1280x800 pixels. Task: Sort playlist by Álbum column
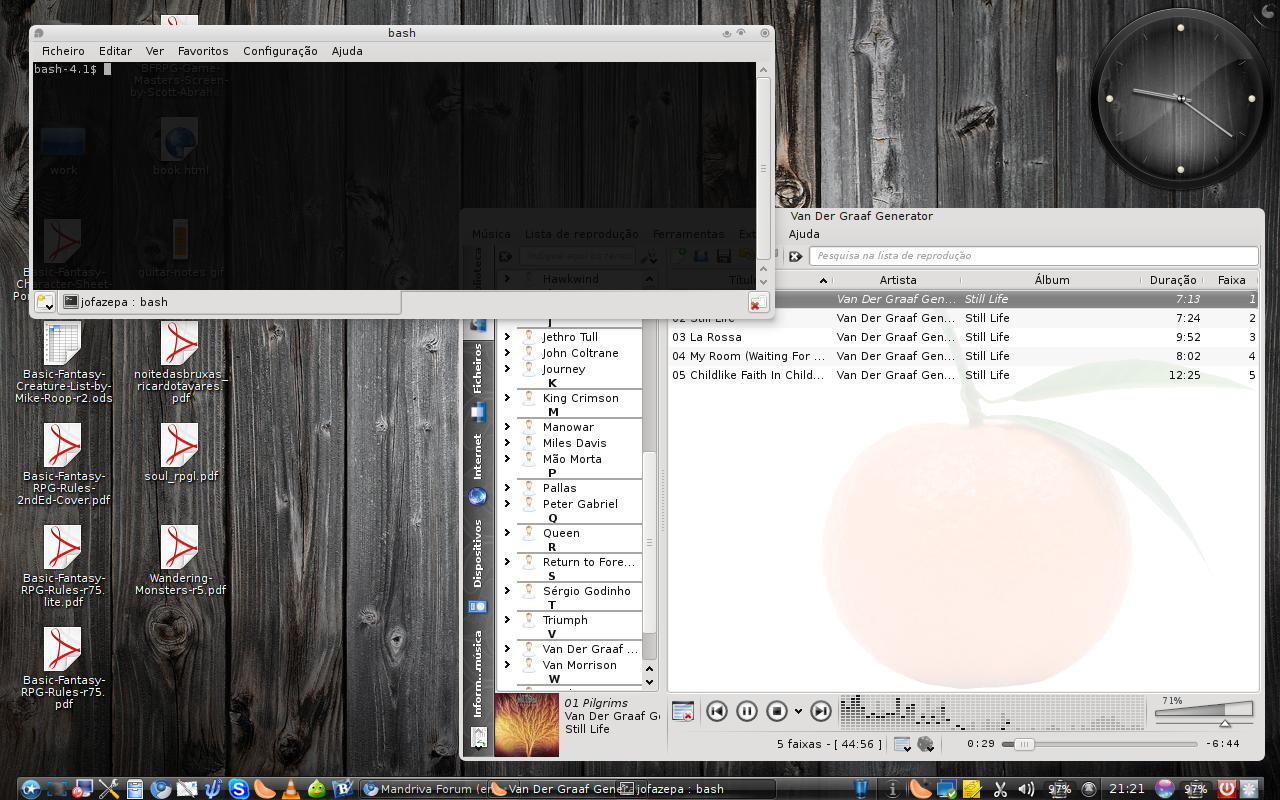pos(1052,280)
